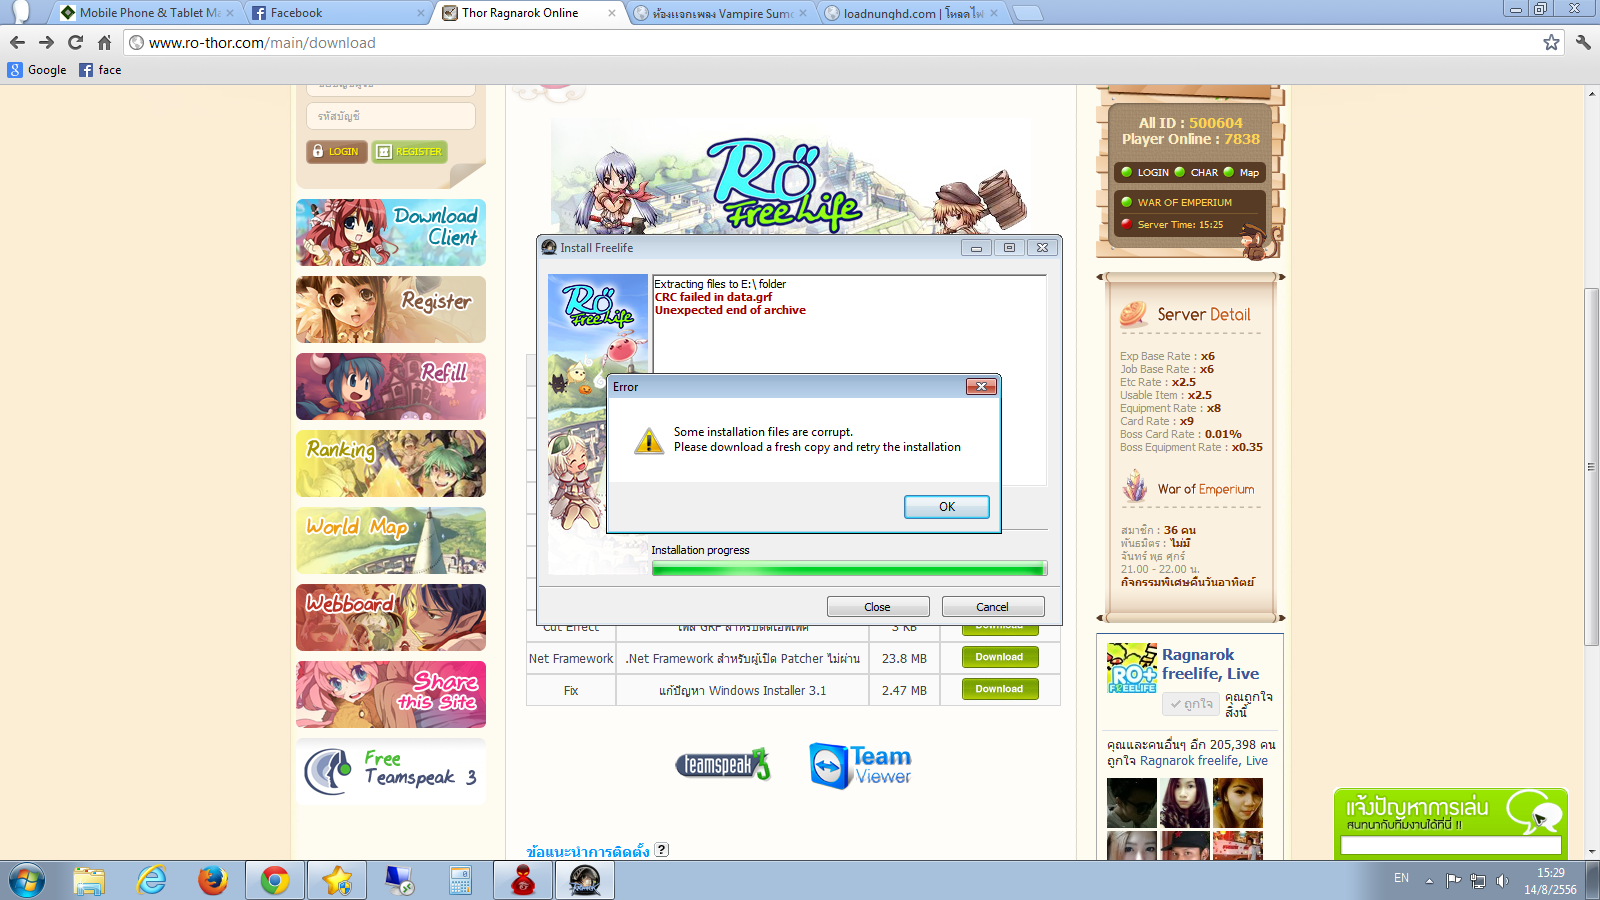1600x900 pixels.
Task: Open the World Map banner
Action: [x=391, y=540]
